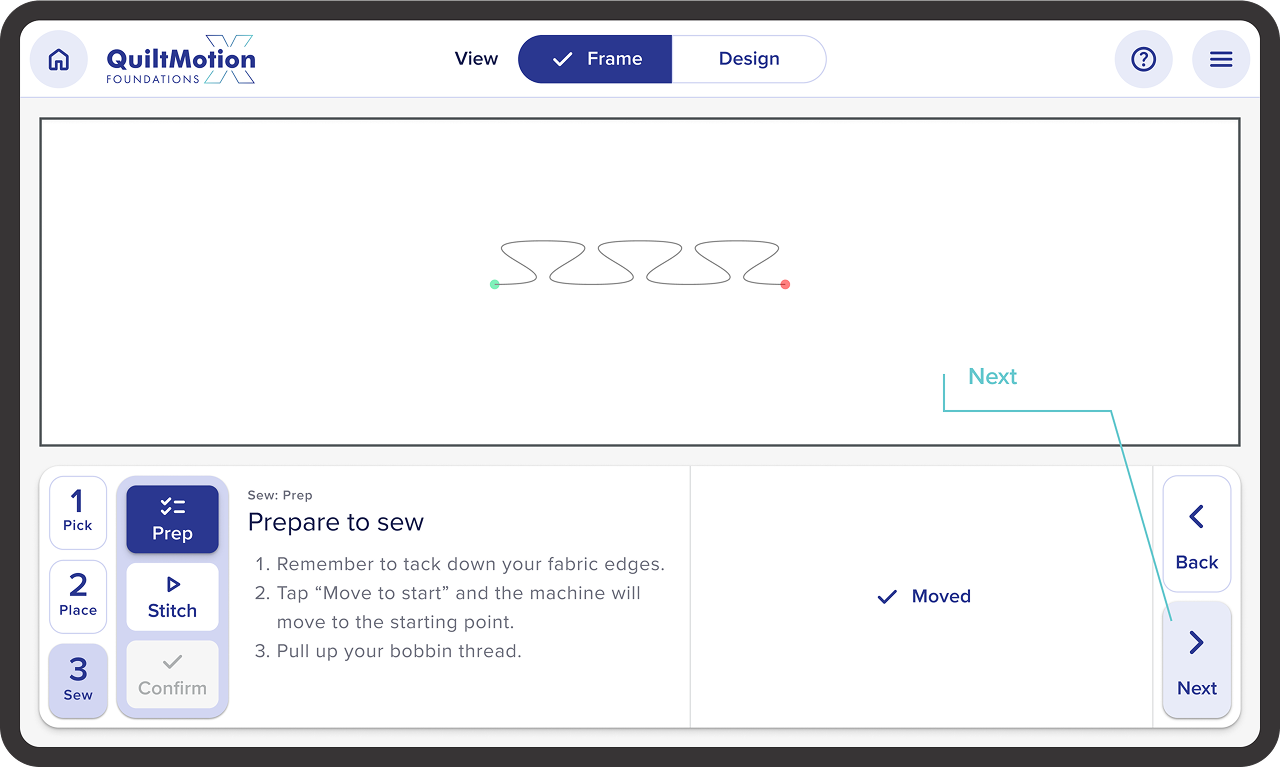1280x767 pixels.
Task: Switch view to Design
Action: (749, 59)
